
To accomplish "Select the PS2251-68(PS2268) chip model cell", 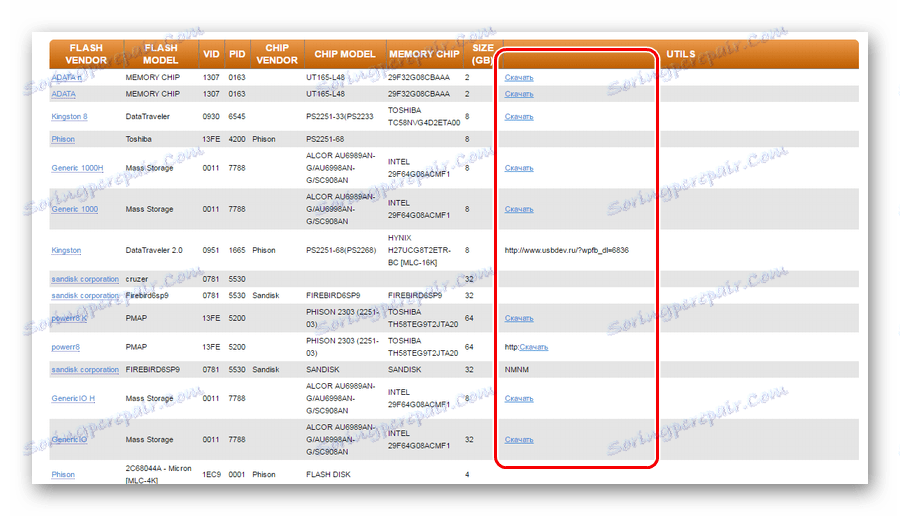I will [341, 251].
